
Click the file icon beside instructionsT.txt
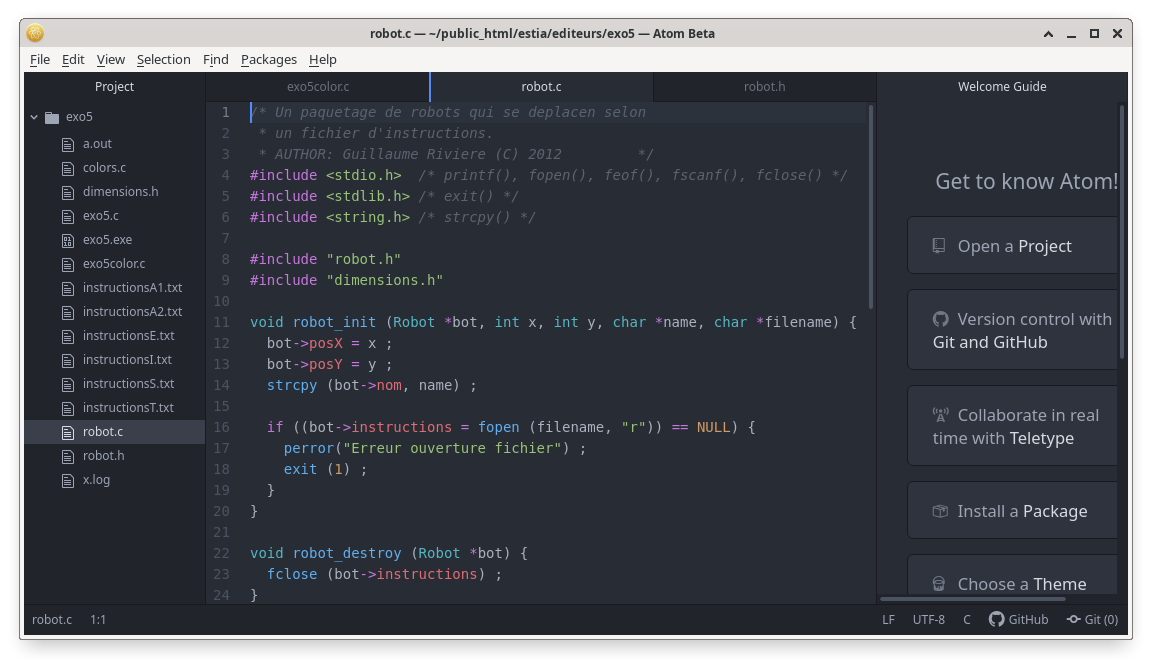coord(68,408)
